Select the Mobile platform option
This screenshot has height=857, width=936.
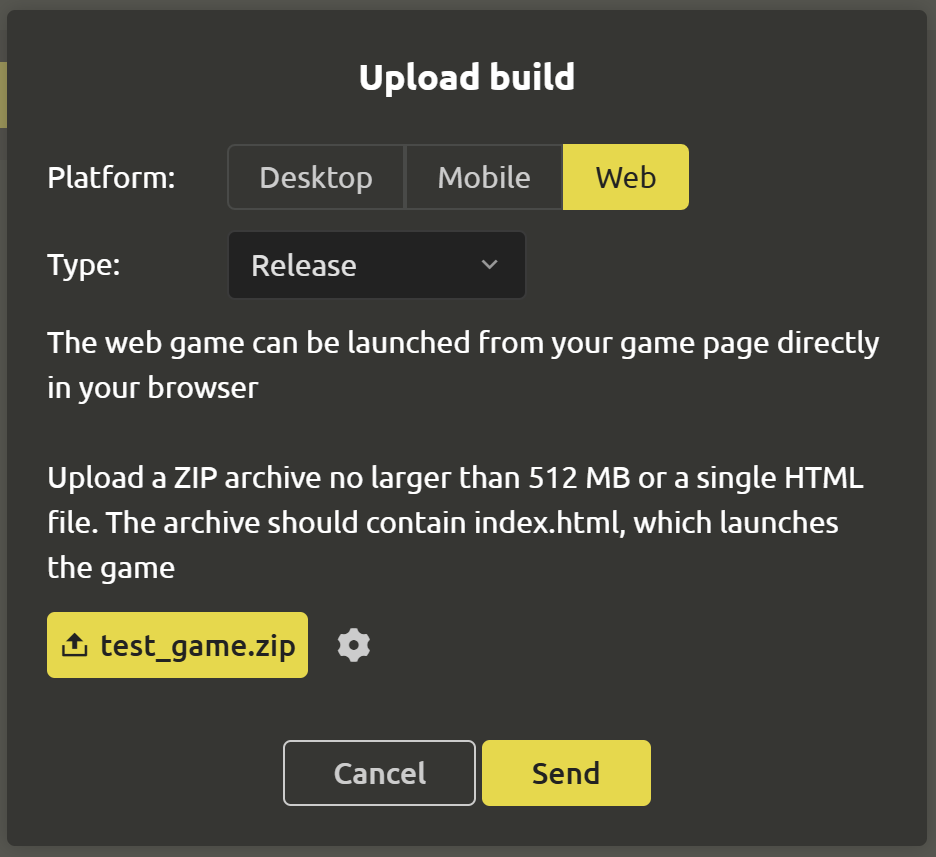point(484,177)
